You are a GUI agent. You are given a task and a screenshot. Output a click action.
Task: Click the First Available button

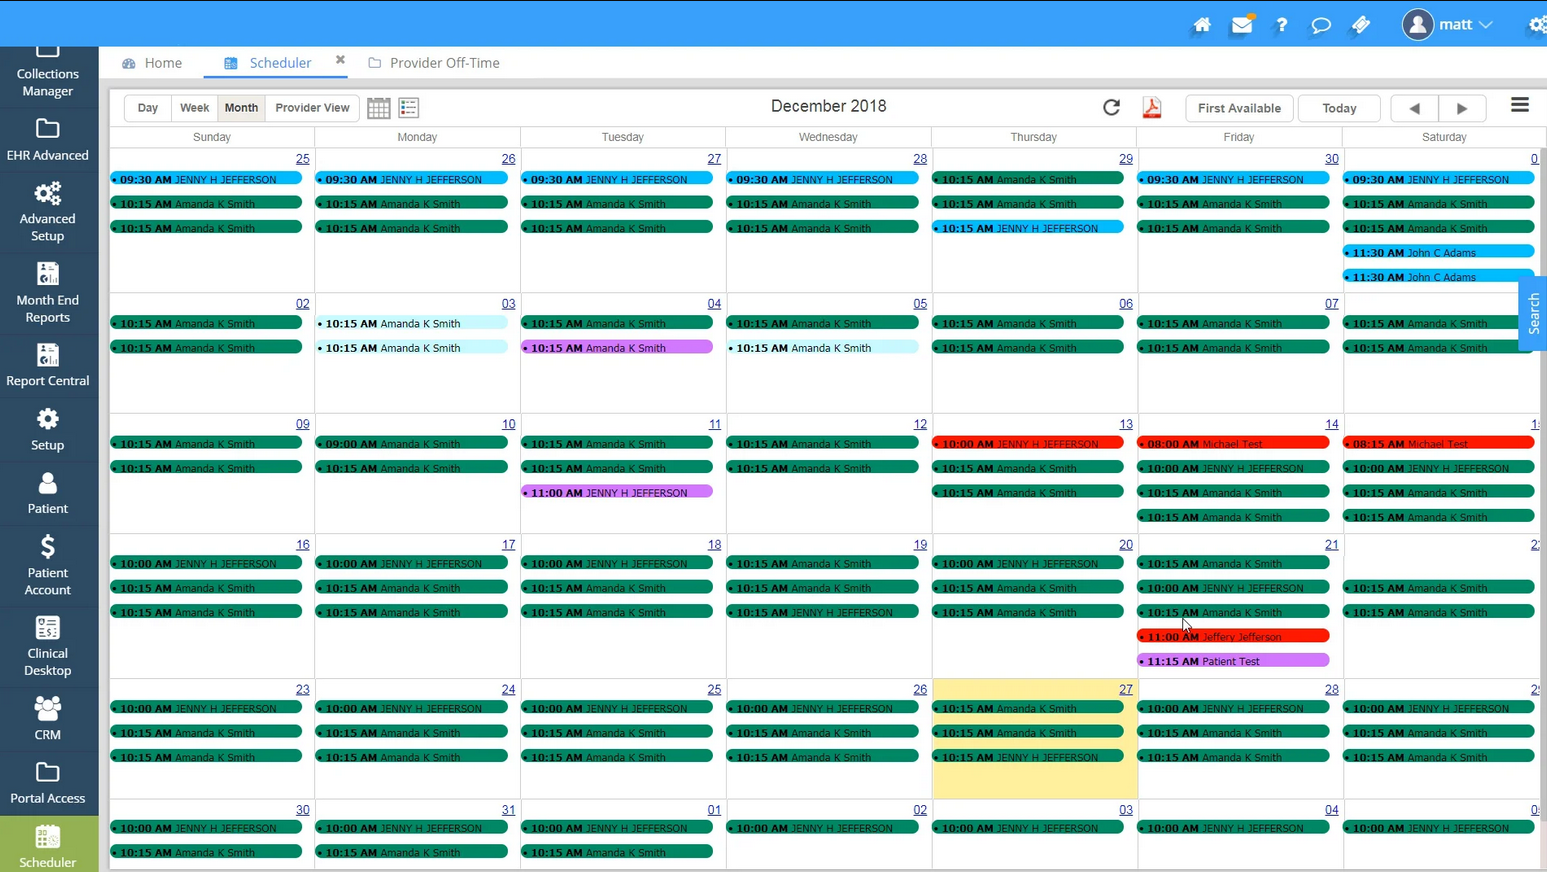click(x=1239, y=108)
